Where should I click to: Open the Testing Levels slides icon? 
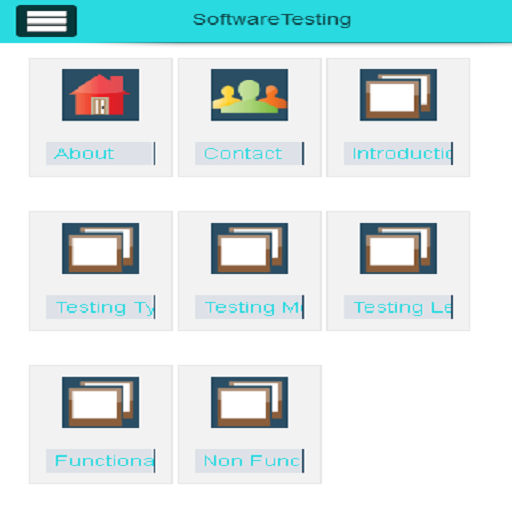click(398, 249)
